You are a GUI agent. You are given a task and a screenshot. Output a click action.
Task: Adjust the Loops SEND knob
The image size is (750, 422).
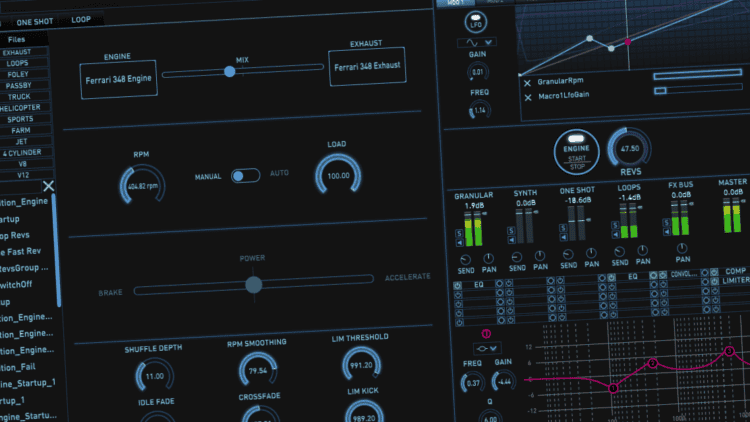(619, 252)
